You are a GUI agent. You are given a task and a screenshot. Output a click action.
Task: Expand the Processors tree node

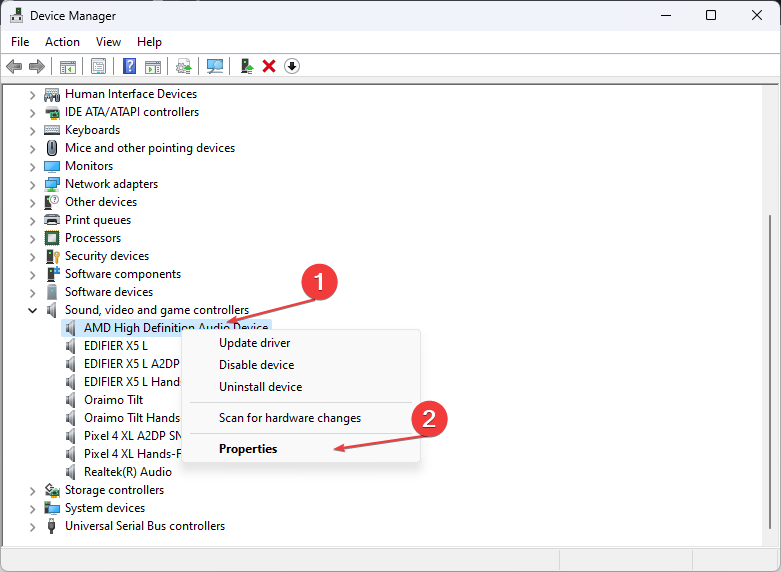[x=32, y=238]
